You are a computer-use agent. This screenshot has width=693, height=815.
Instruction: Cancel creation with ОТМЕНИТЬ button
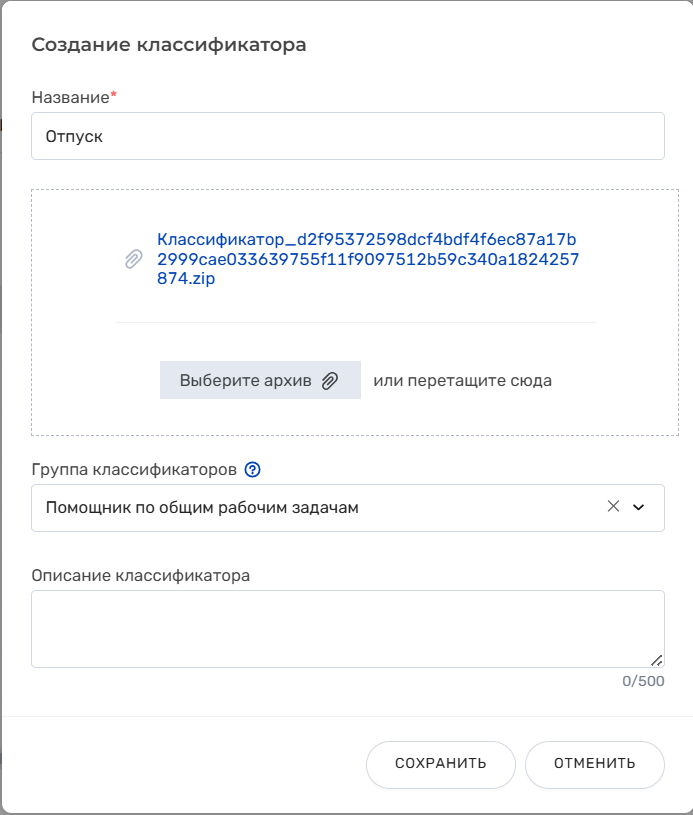pyautogui.click(x=595, y=765)
